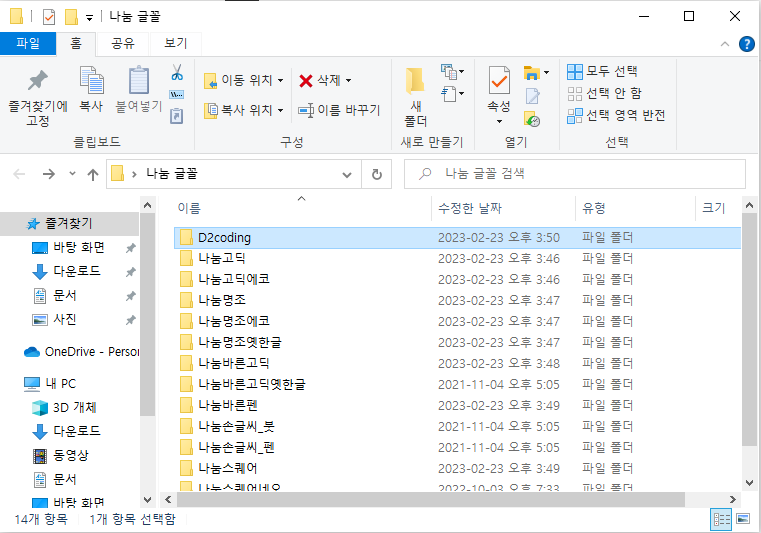
Task: Open Recent locations dropdown next to forward arrow
Action: click(72, 174)
